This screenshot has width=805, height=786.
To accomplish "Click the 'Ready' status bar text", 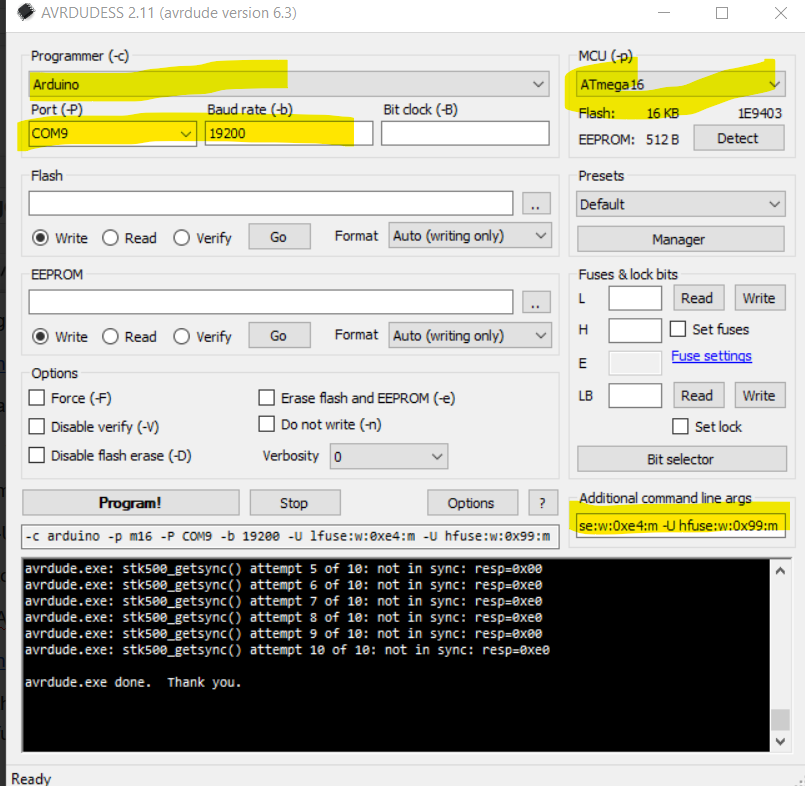I will (x=31, y=778).
